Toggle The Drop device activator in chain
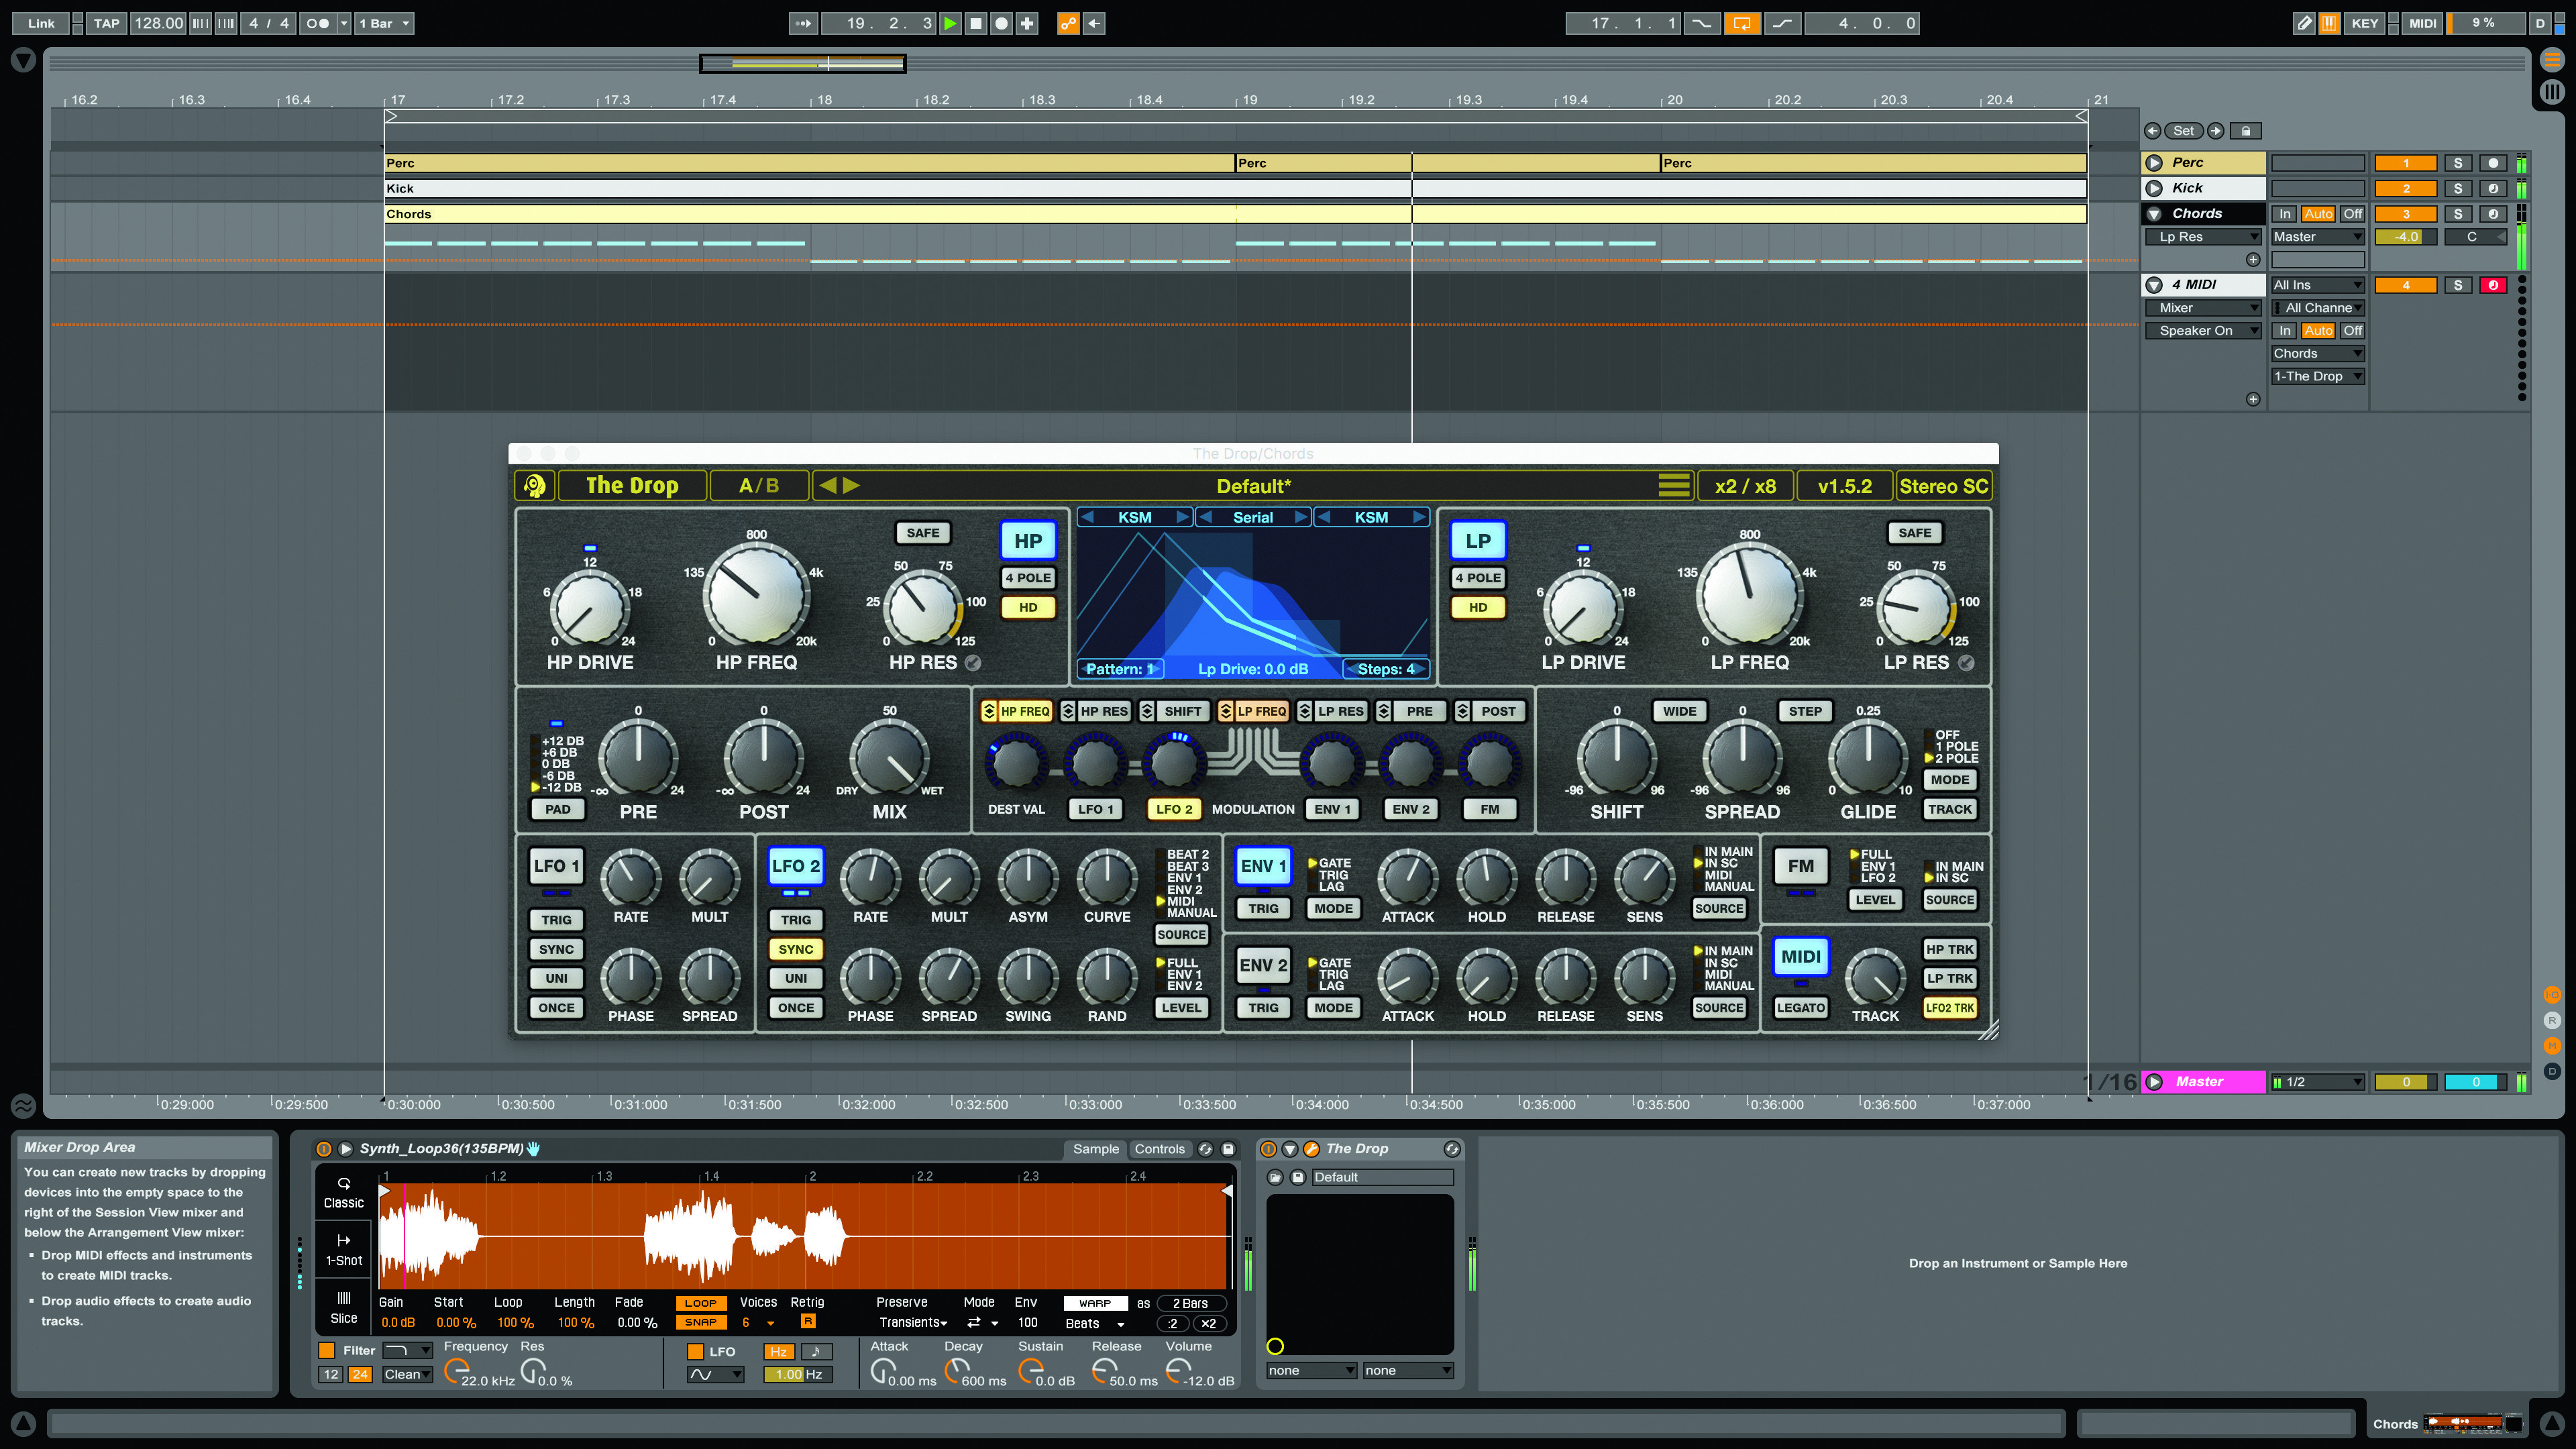The image size is (2576, 1449). 1268,1149
